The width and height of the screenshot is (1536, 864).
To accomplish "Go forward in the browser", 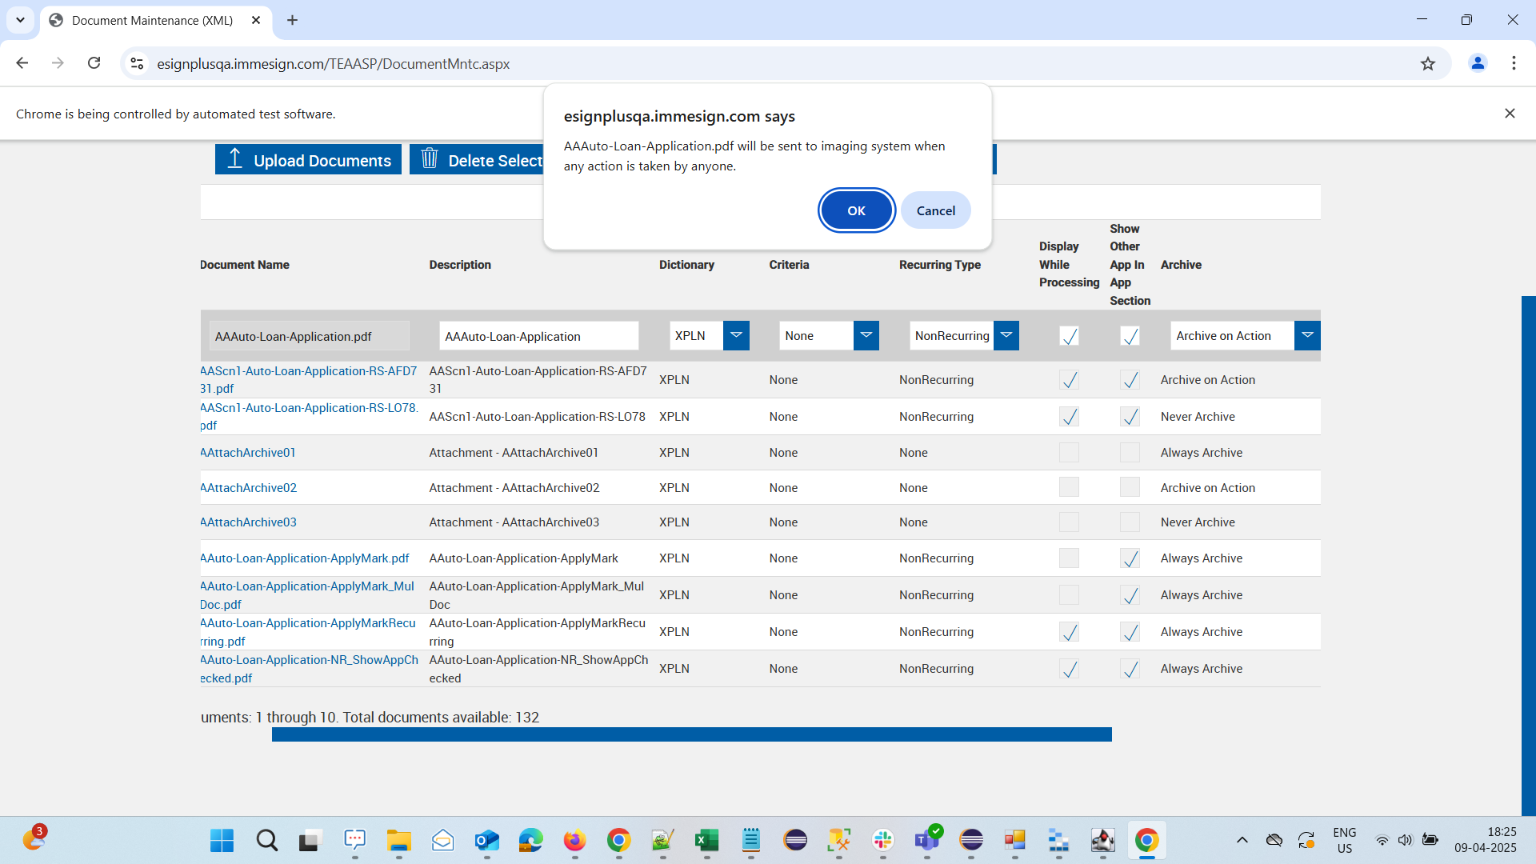I will [58, 63].
